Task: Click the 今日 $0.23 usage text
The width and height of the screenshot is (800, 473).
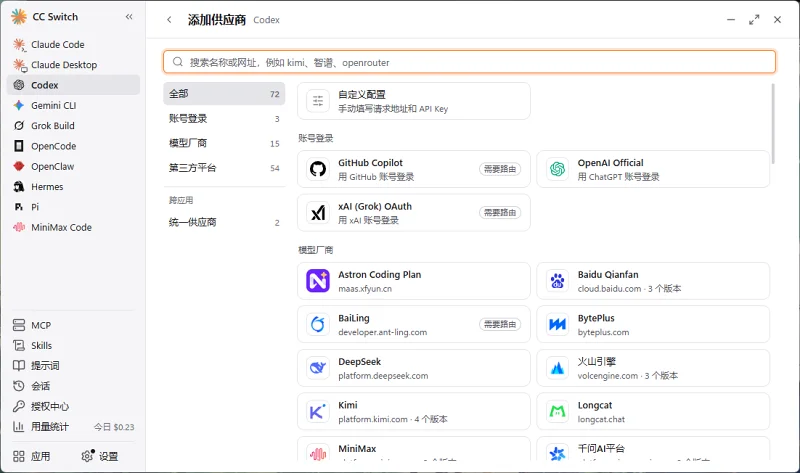Action: [114, 427]
